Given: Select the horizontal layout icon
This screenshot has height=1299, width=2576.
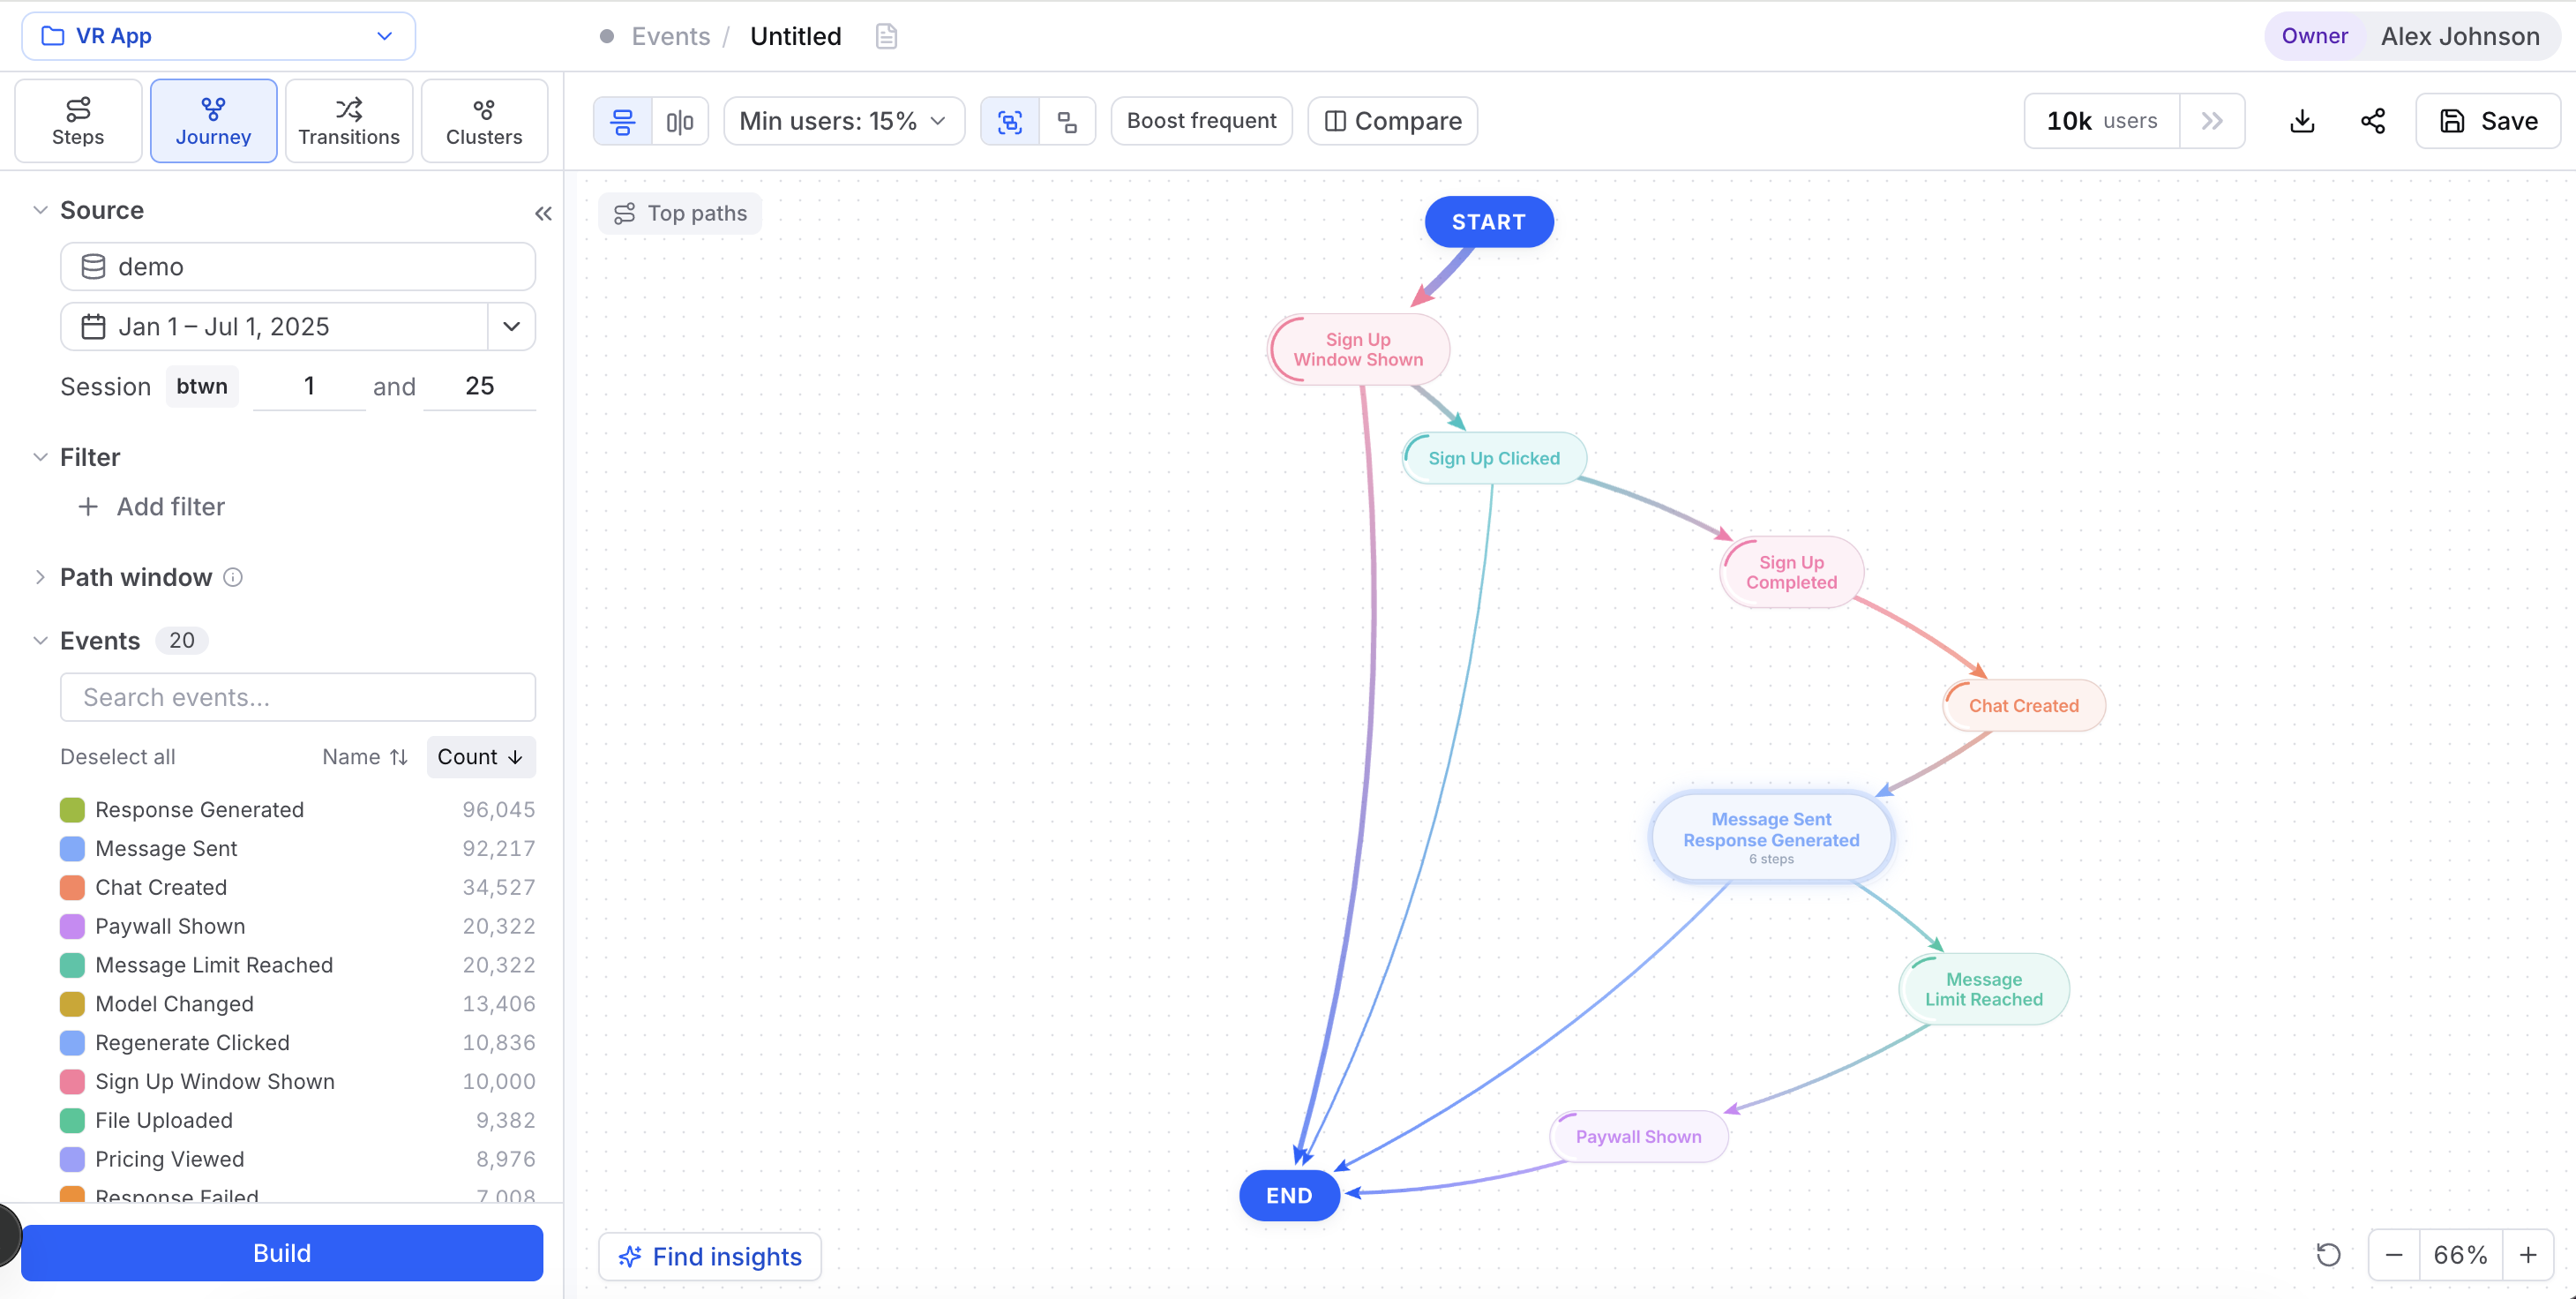Looking at the screenshot, I should pyautogui.click(x=680, y=121).
